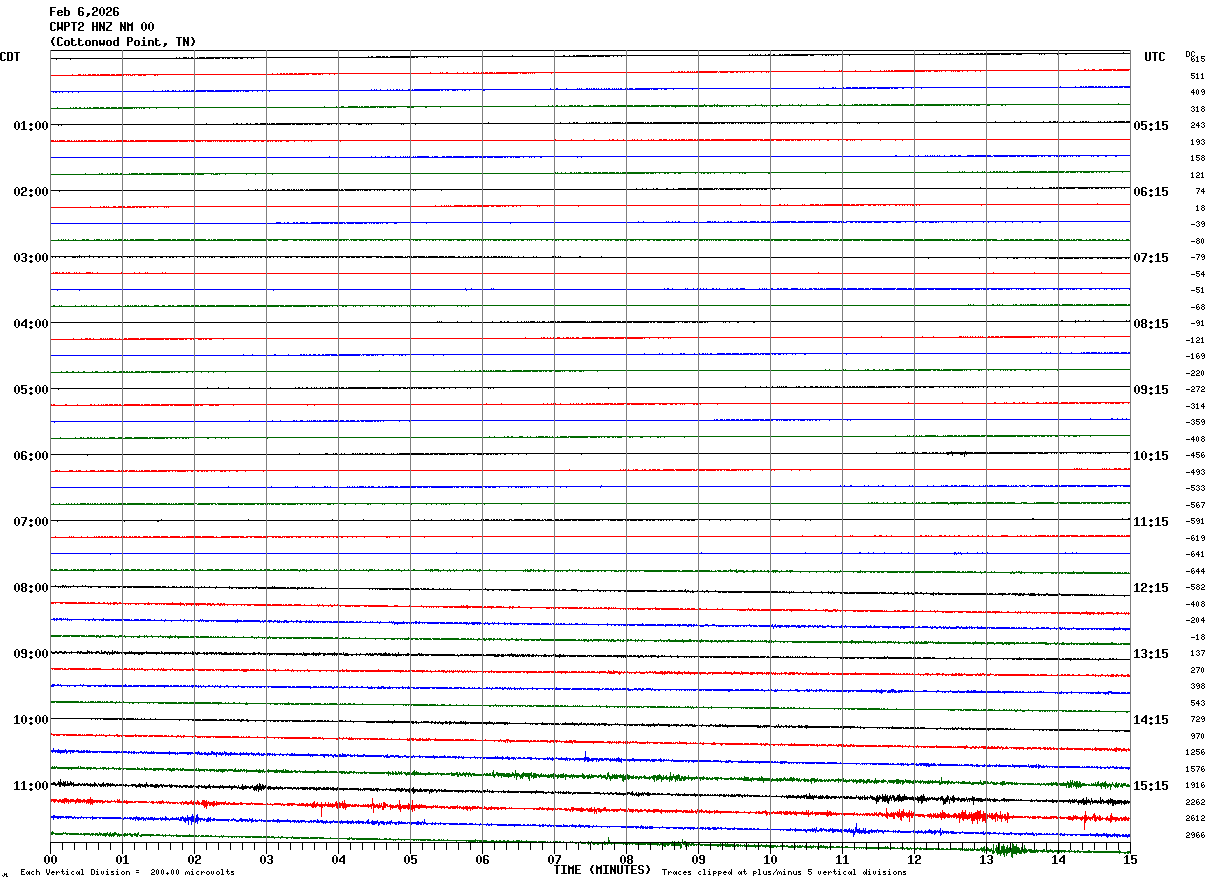This screenshot has height=886, width=1210.
Task: Click the DC offset value '2966'
Action: 1195,835
